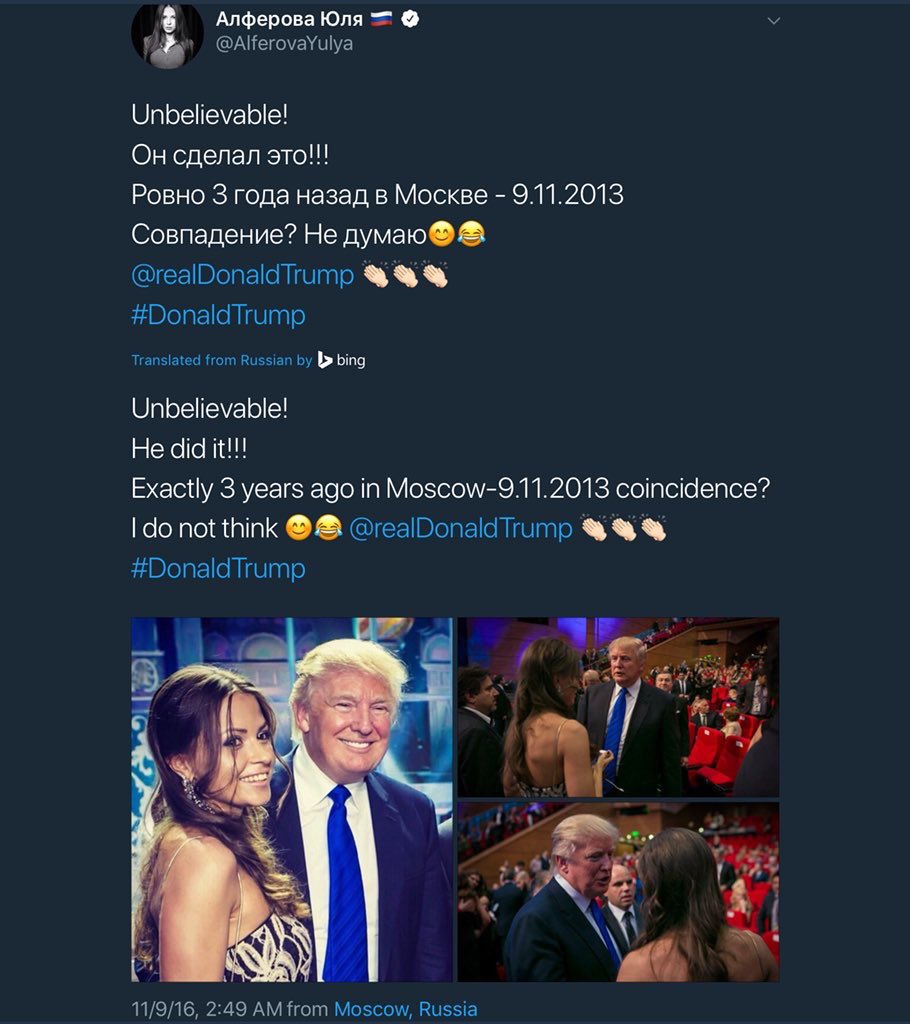Click the Russian flag emoji in the name
This screenshot has width=910, height=1024.
point(382,20)
